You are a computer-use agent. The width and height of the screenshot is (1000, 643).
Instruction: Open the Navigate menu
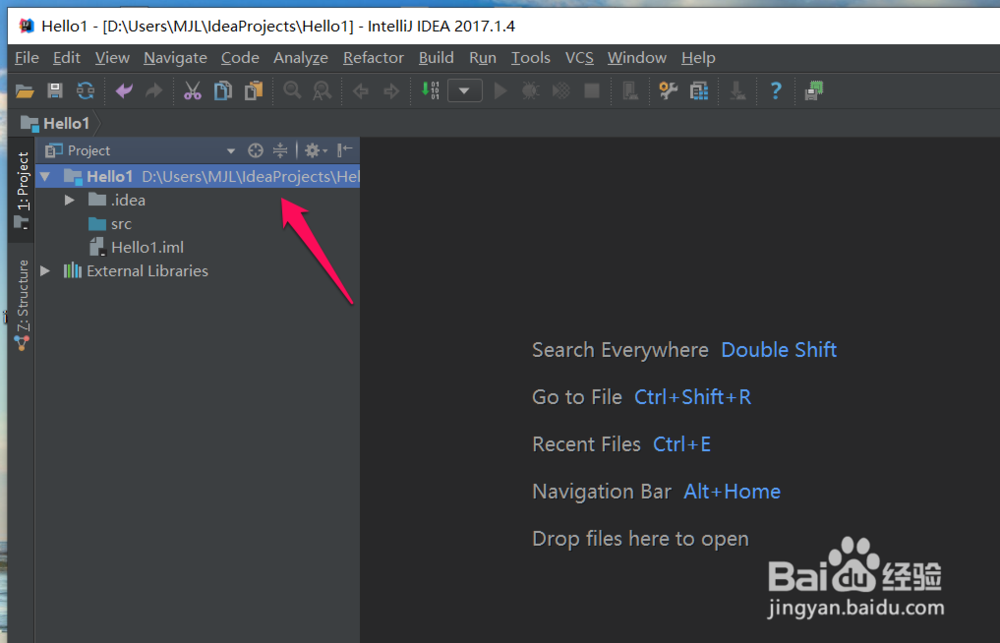coord(175,58)
